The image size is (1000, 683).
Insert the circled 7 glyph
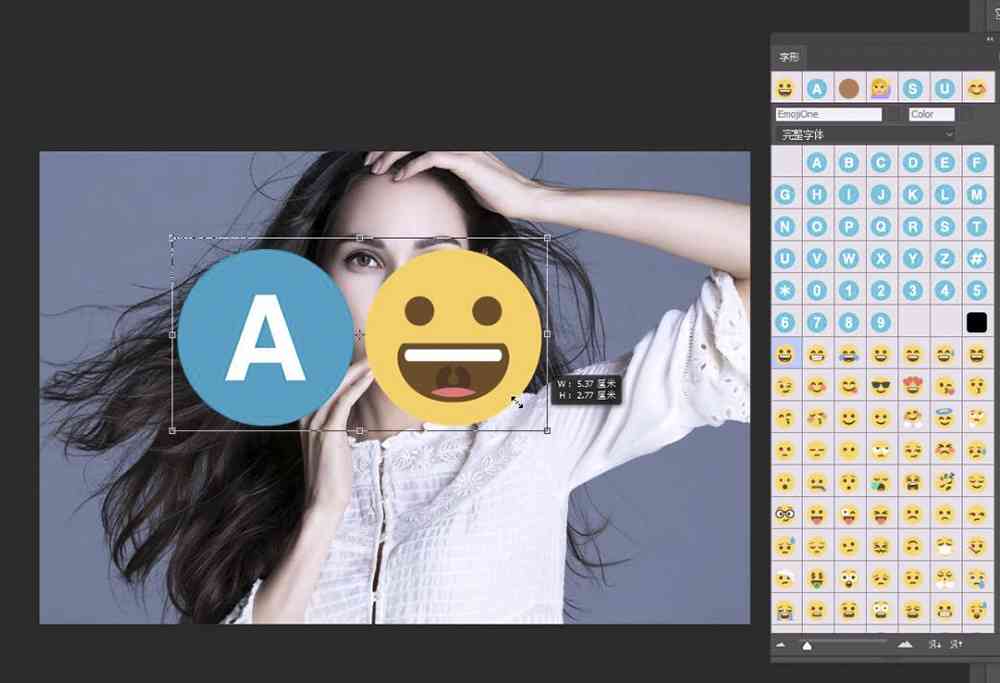[x=817, y=322]
